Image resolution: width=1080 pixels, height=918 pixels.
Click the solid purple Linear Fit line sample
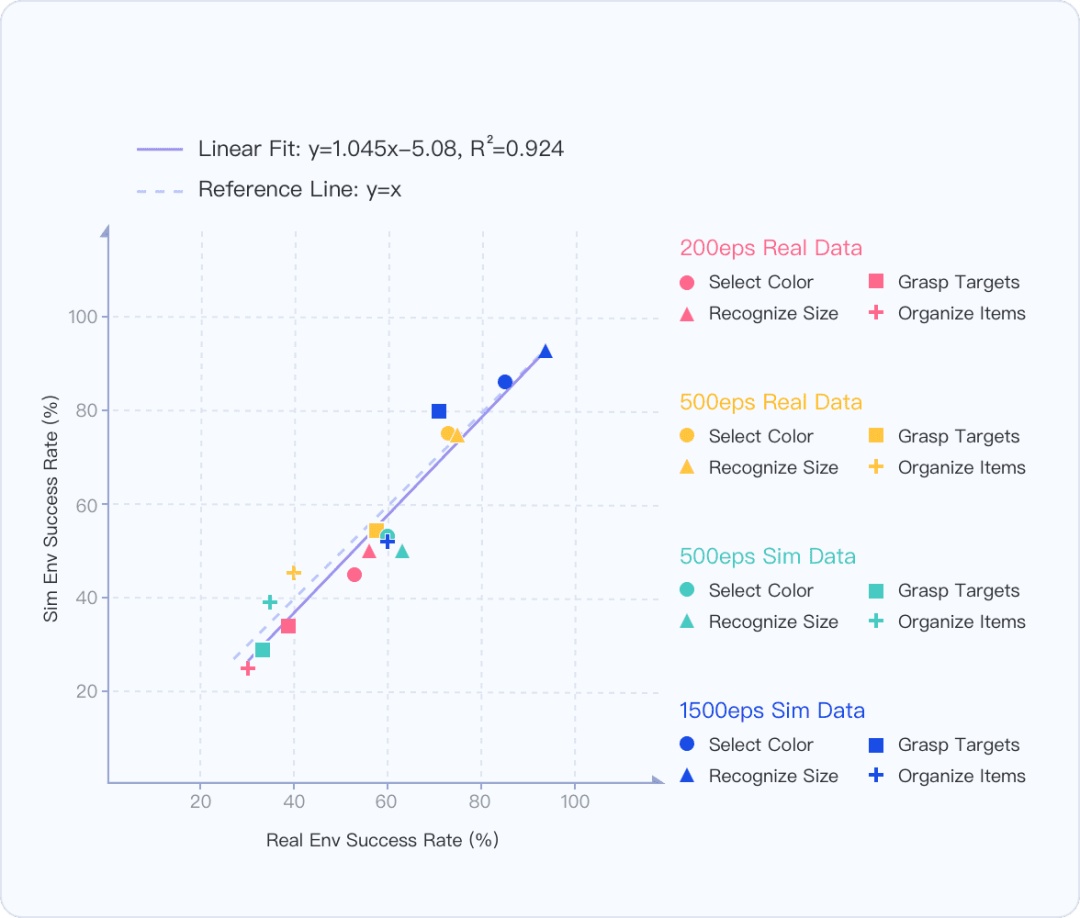click(160, 149)
